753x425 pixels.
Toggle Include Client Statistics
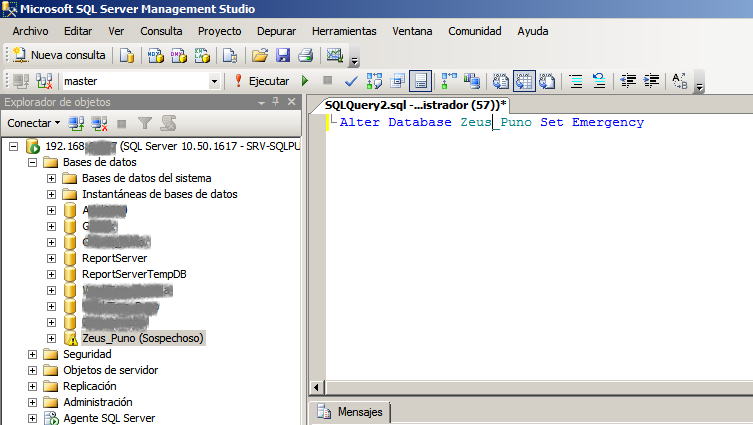(473, 81)
